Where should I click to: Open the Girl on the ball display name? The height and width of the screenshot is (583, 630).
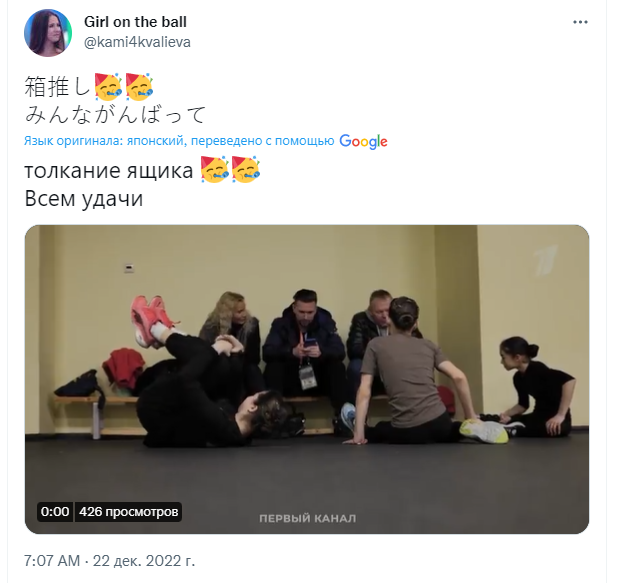point(135,22)
